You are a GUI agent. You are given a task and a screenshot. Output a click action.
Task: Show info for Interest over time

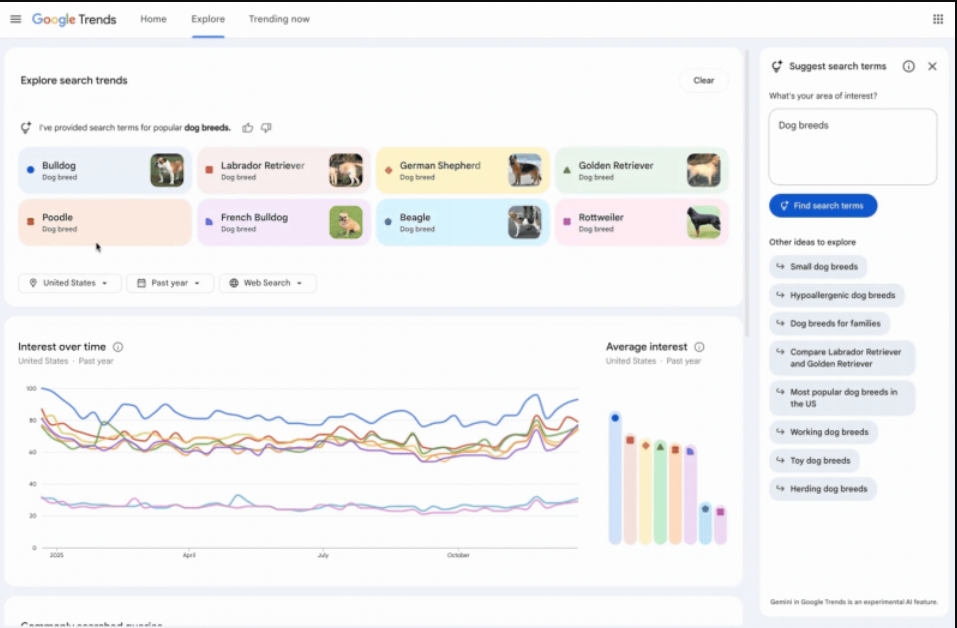coord(118,347)
